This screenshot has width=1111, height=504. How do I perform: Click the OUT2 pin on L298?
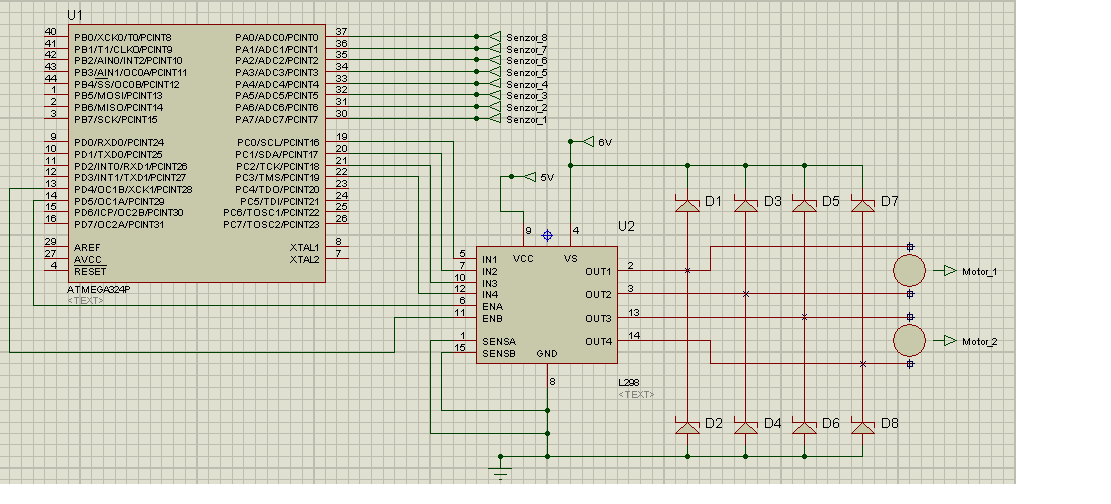(x=598, y=294)
